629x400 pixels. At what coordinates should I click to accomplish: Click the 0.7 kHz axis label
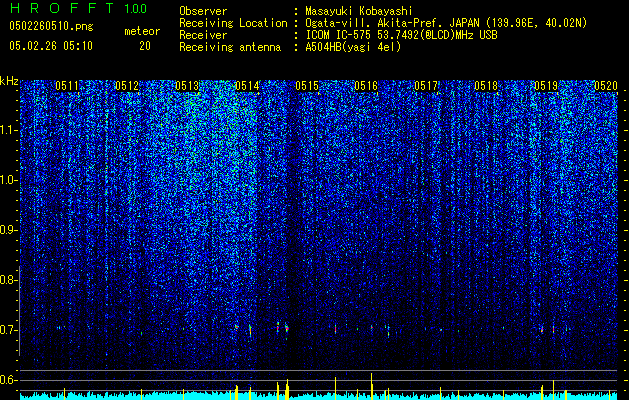click(7, 330)
